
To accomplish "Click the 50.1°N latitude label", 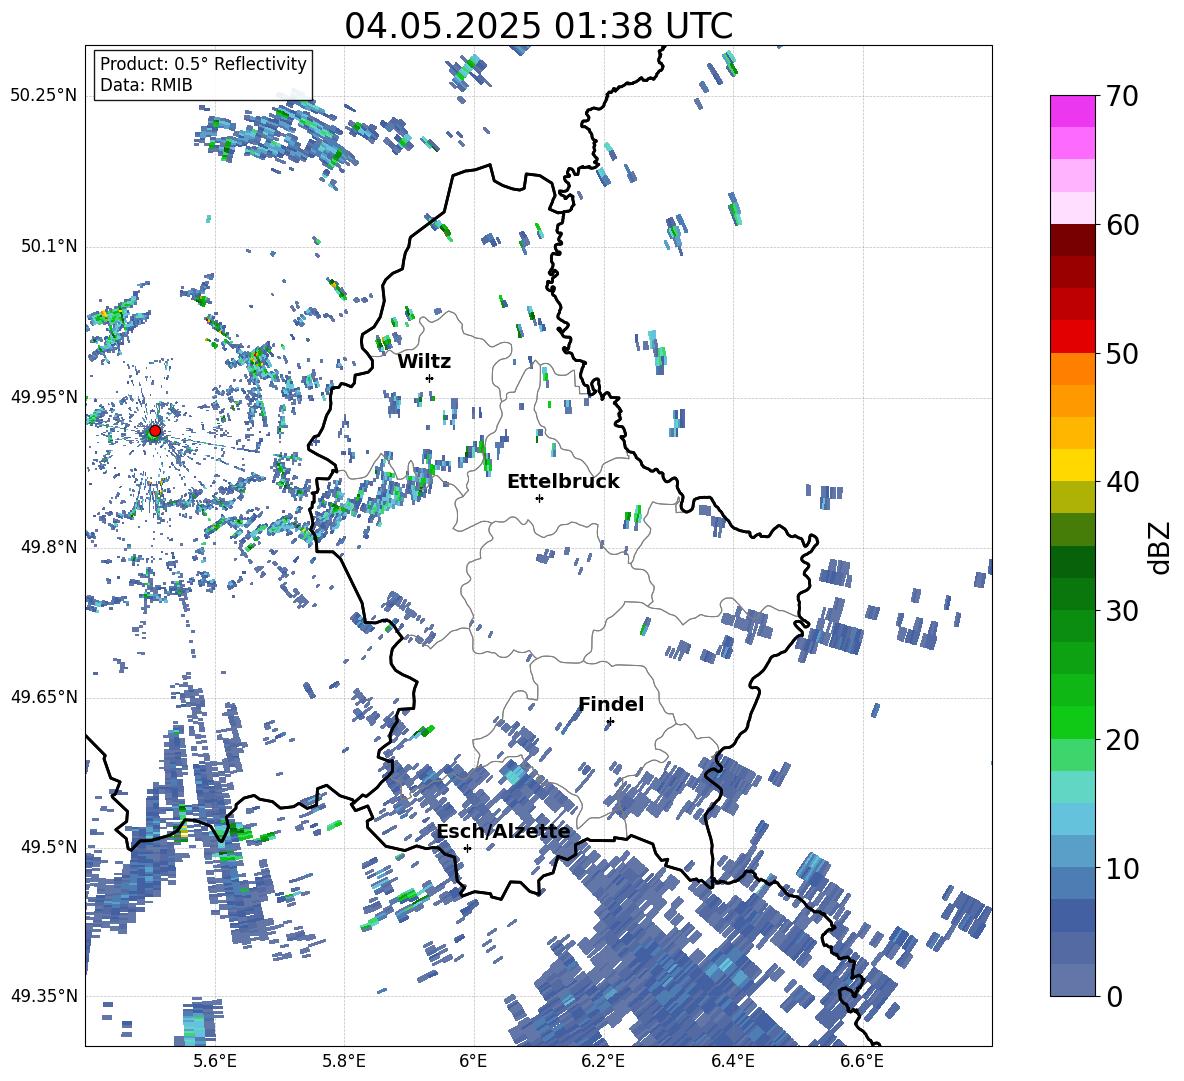I will click(49, 246).
